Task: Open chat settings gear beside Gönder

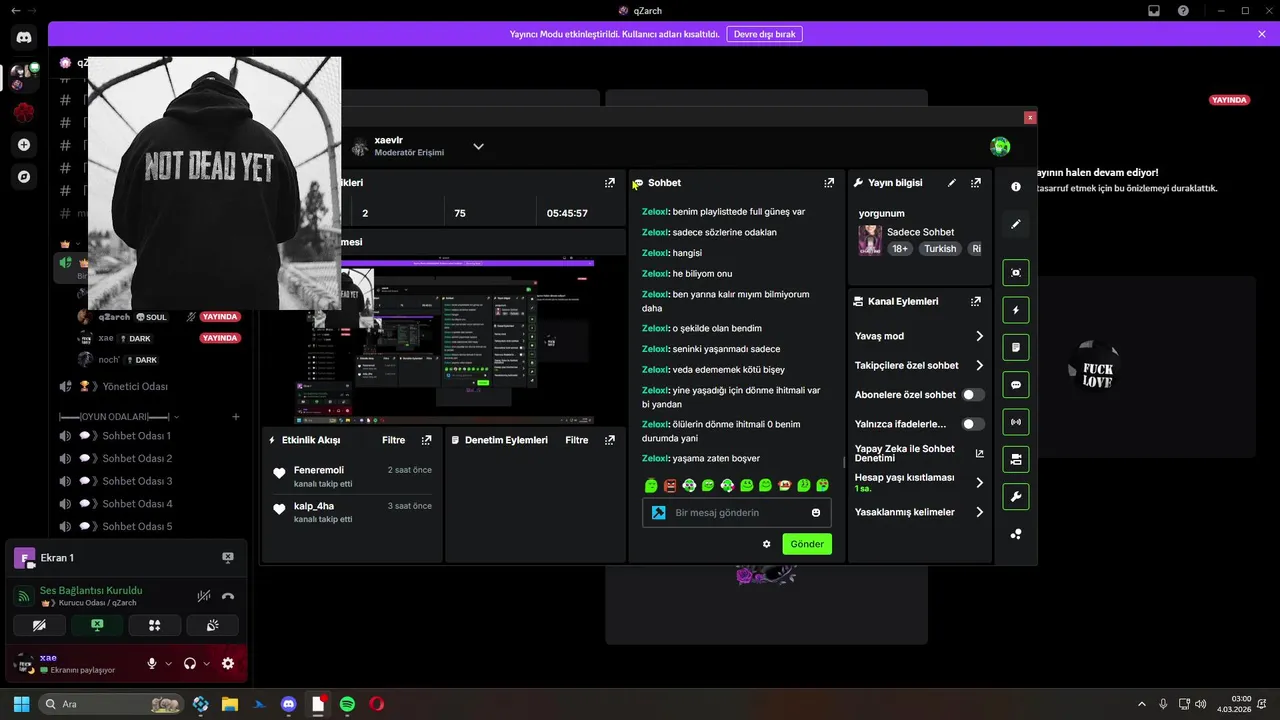Action: (767, 544)
